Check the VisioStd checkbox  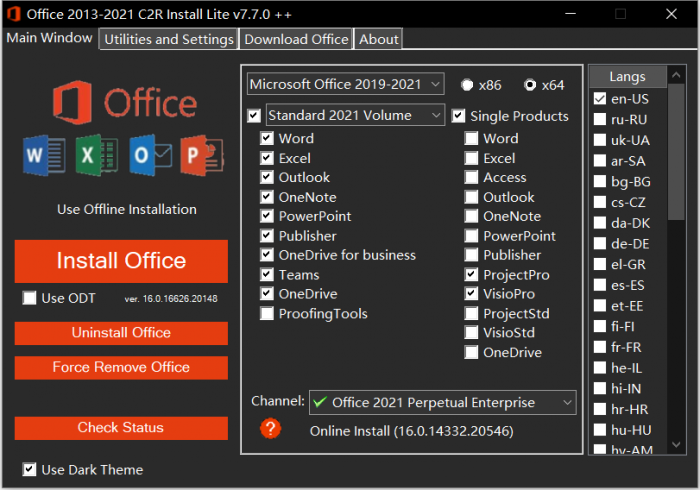point(471,332)
